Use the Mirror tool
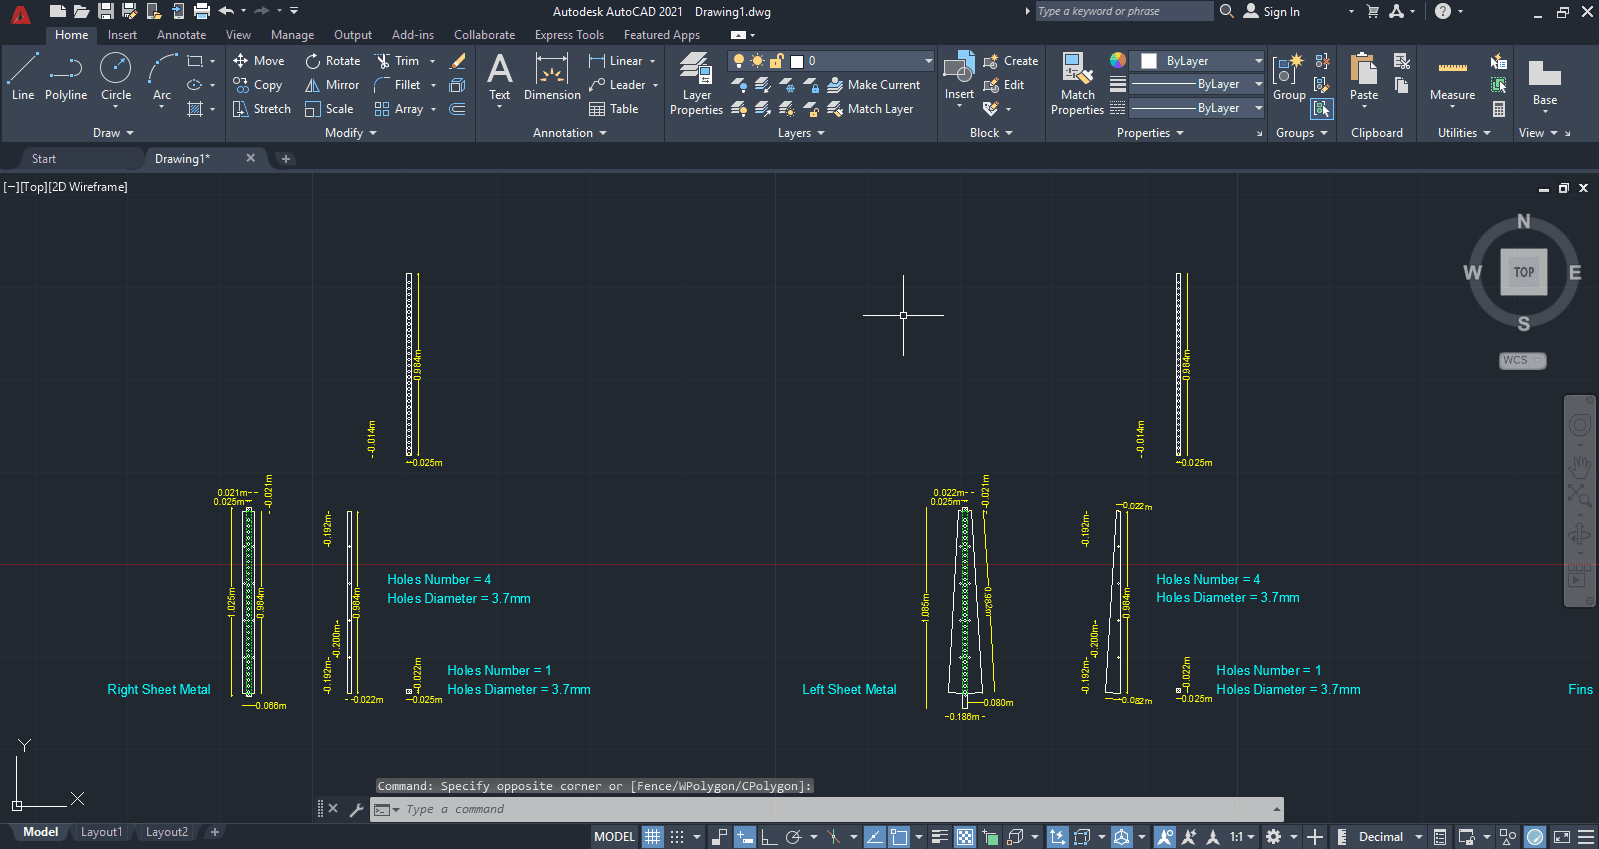Viewport: 1599px width, 849px height. click(x=332, y=85)
